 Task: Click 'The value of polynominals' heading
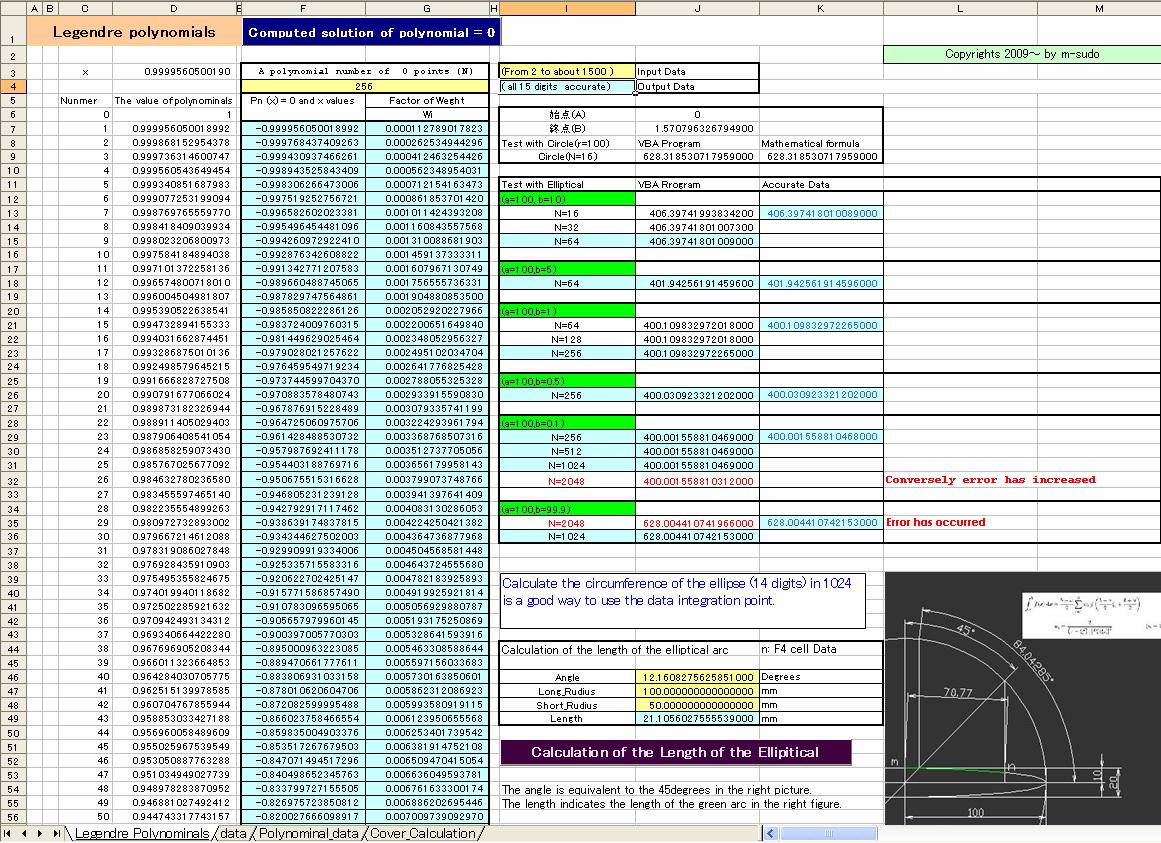pyautogui.click(x=174, y=101)
